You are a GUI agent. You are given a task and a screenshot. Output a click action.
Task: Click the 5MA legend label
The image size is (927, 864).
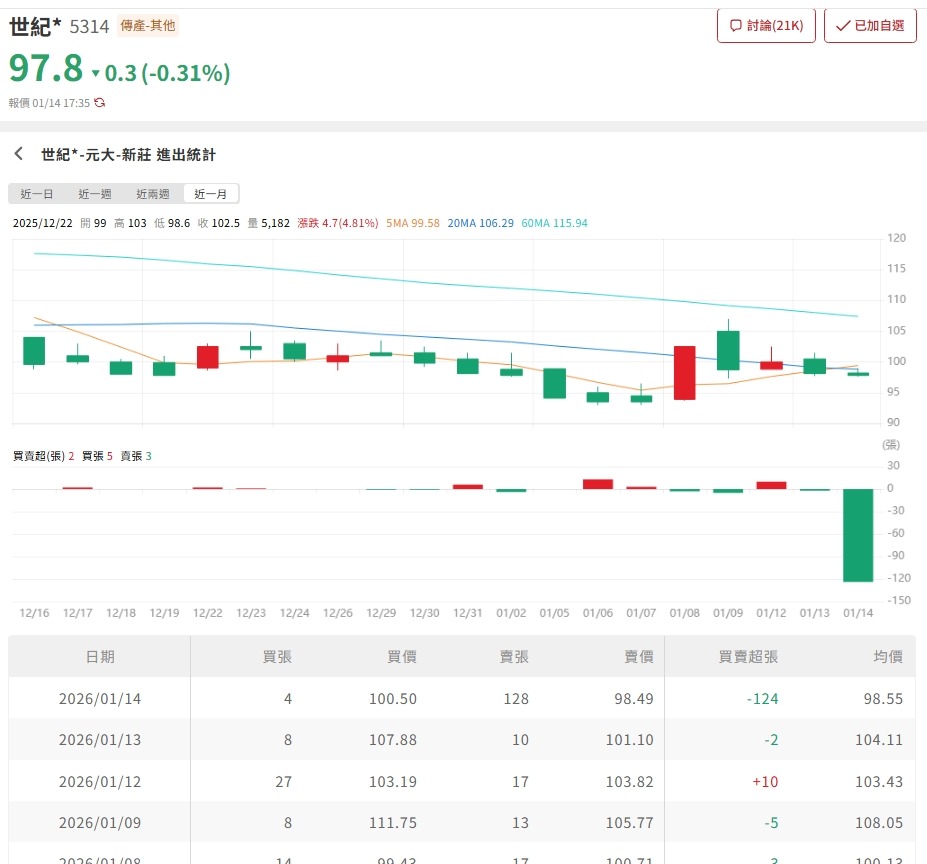click(x=412, y=223)
